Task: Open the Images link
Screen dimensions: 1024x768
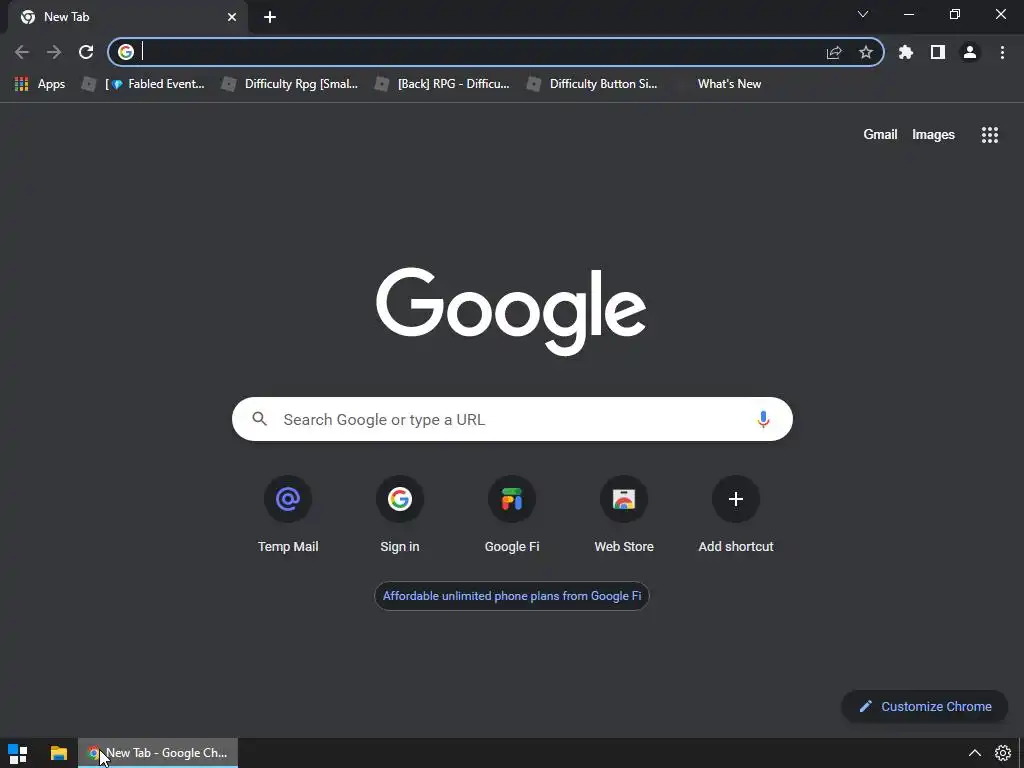Action: point(933,135)
